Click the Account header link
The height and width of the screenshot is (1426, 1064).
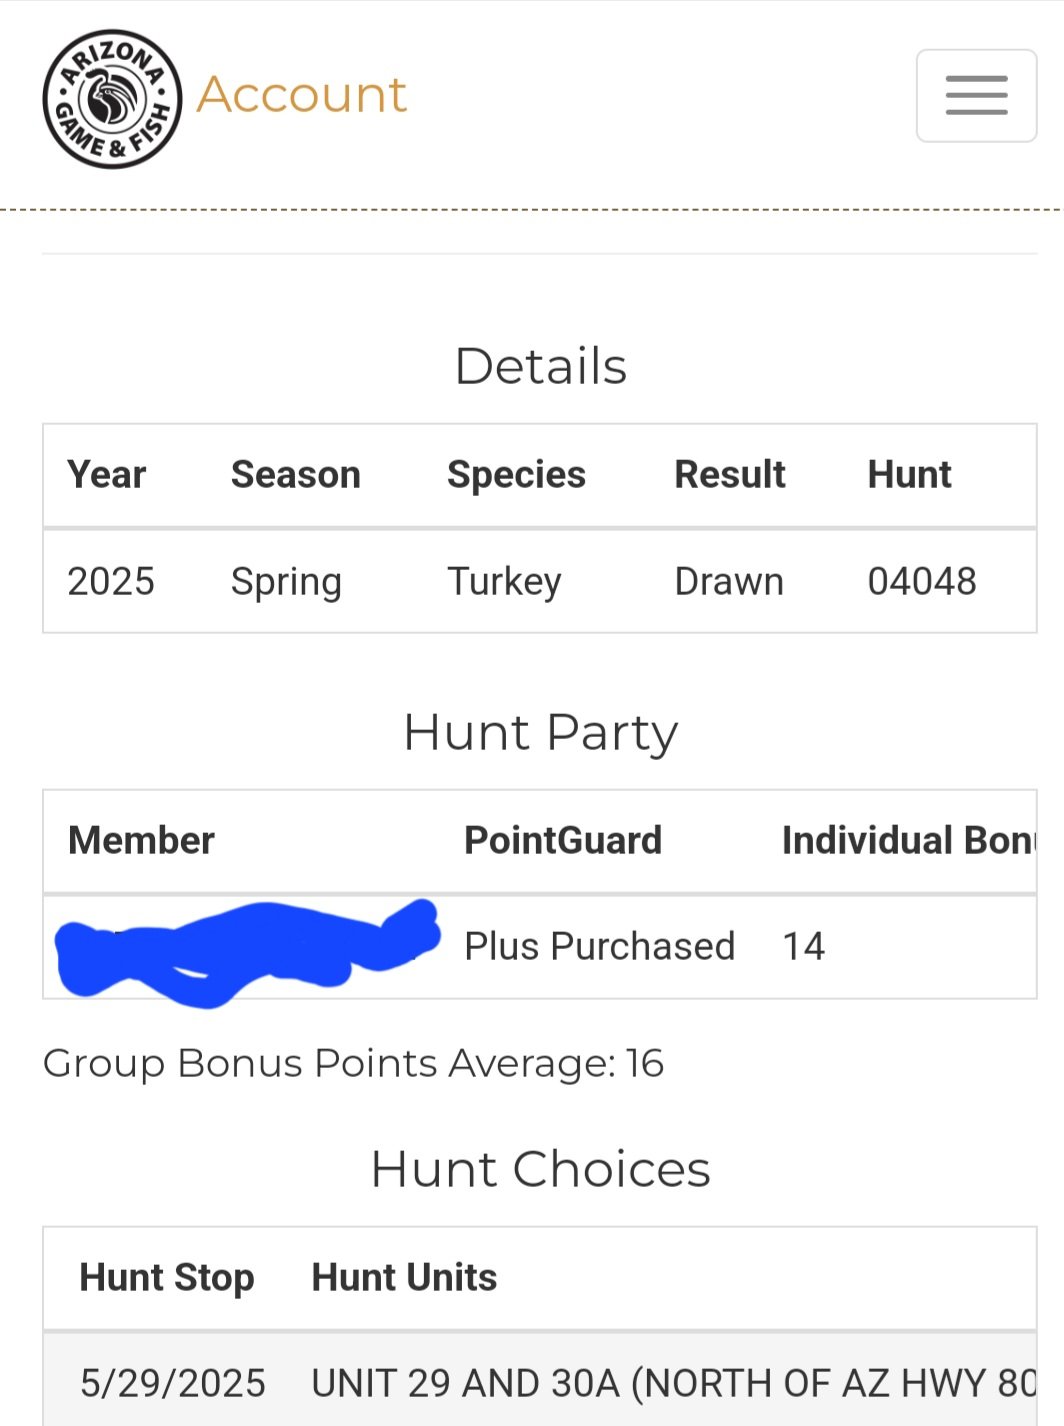coord(301,96)
